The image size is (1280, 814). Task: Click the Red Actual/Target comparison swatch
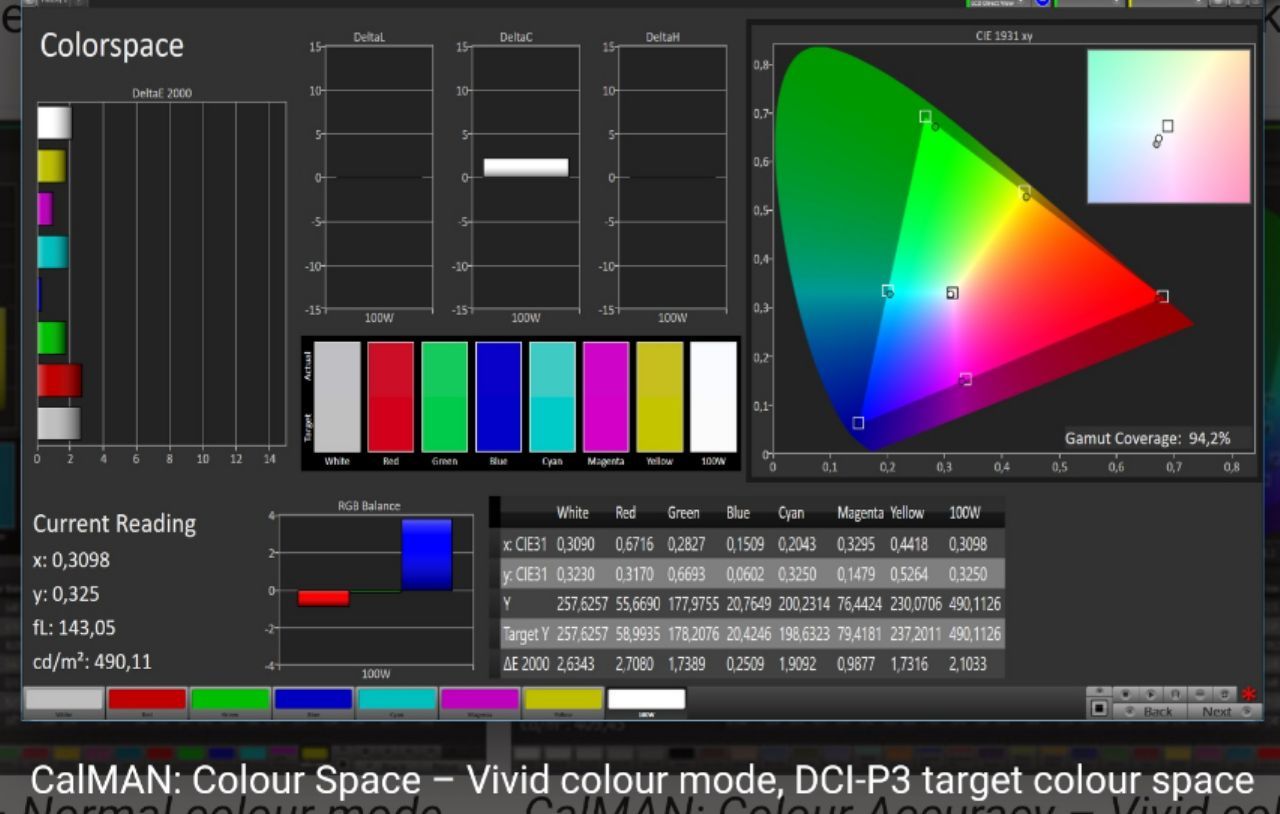pos(390,397)
